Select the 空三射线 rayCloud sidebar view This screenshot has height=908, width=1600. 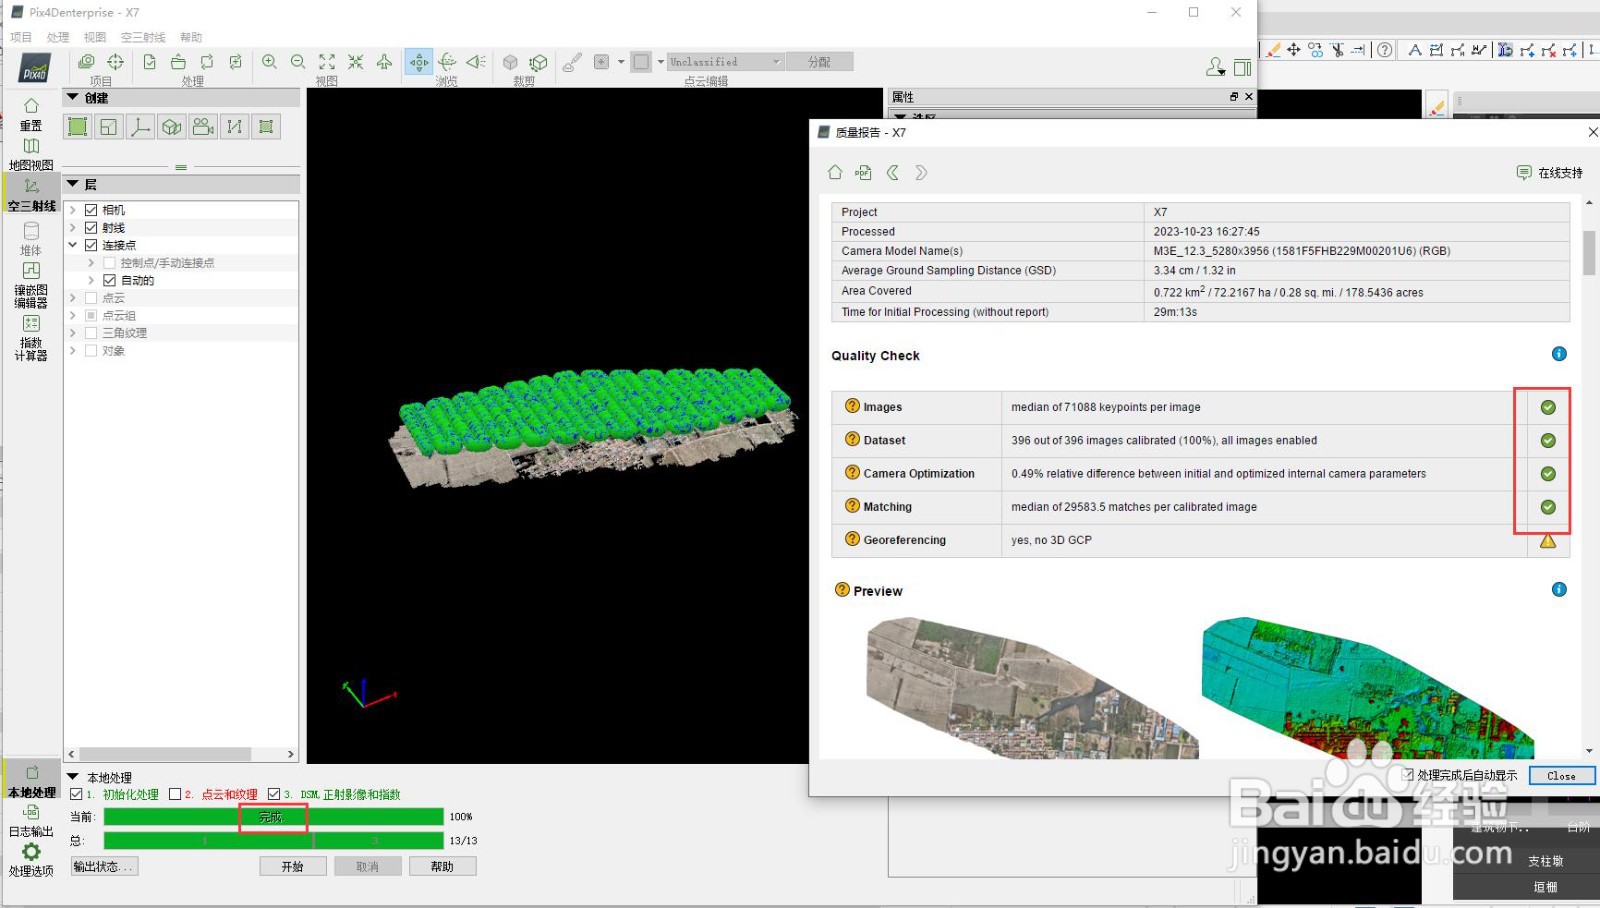click(31, 194)
